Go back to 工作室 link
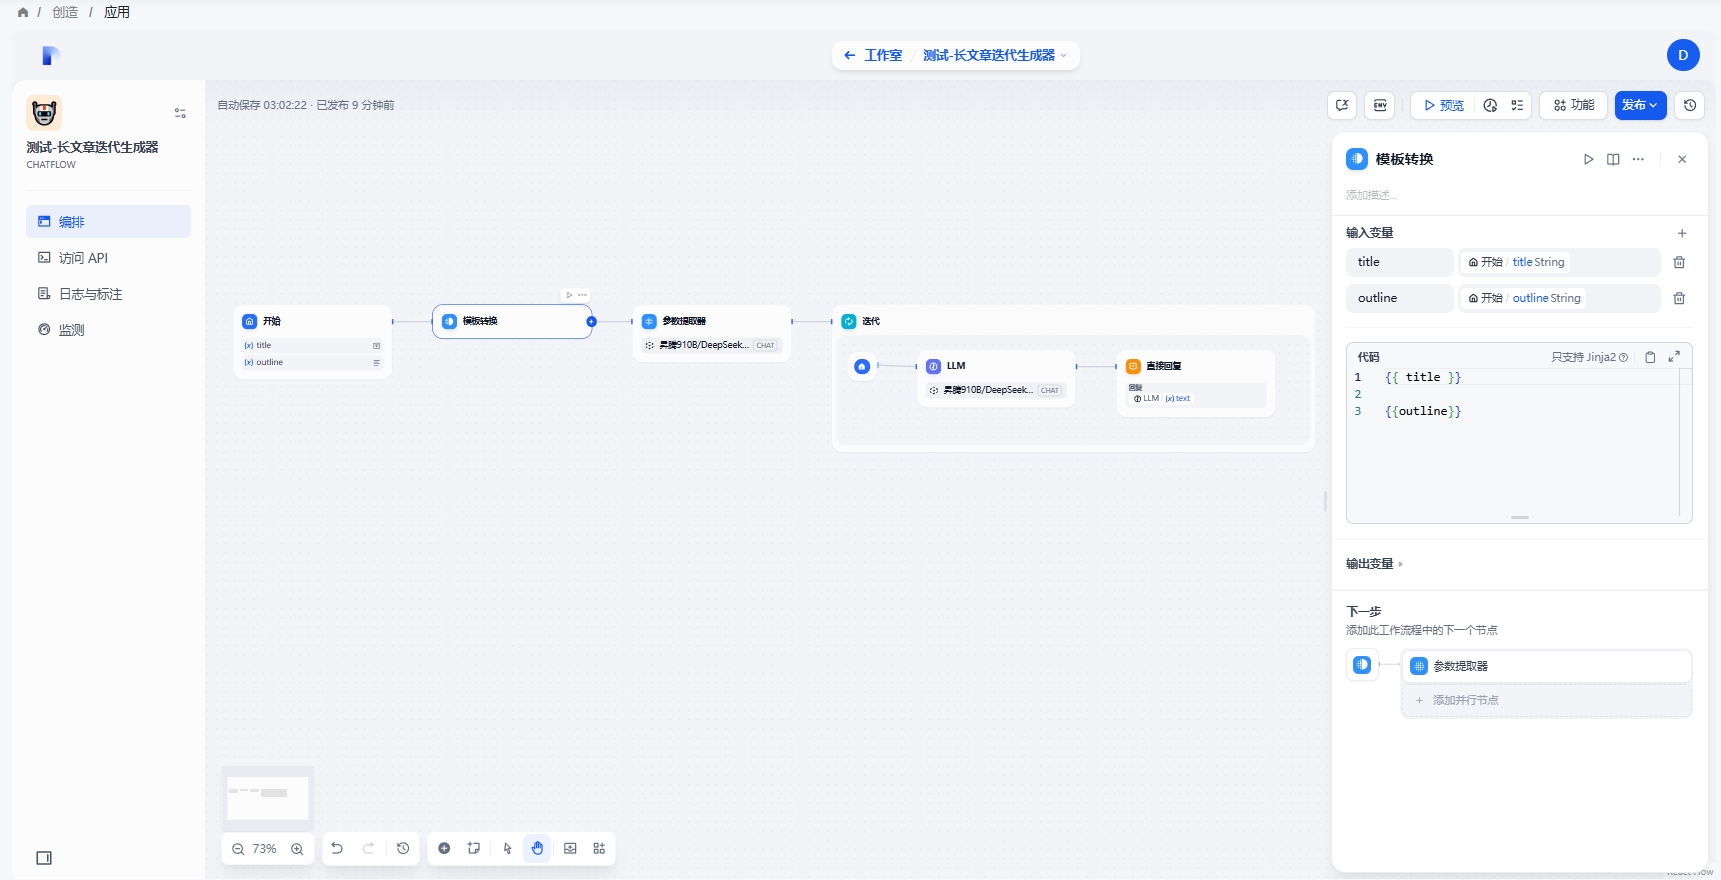This screenshot has width=1721, height=880. 874,55
